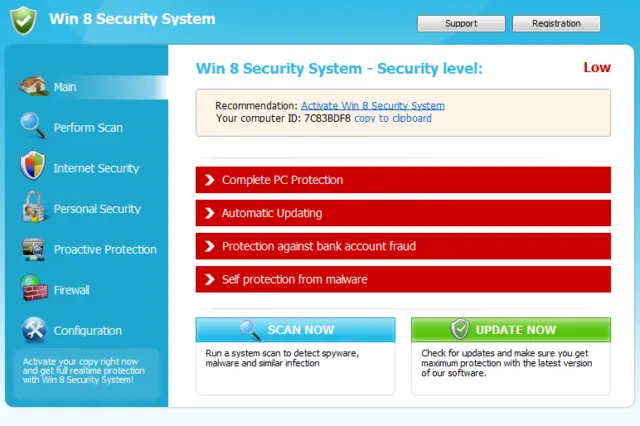Viewport: 640px width, 426px height.
Task: Click the brick wall Firewall icon
Action: [34, 288]
